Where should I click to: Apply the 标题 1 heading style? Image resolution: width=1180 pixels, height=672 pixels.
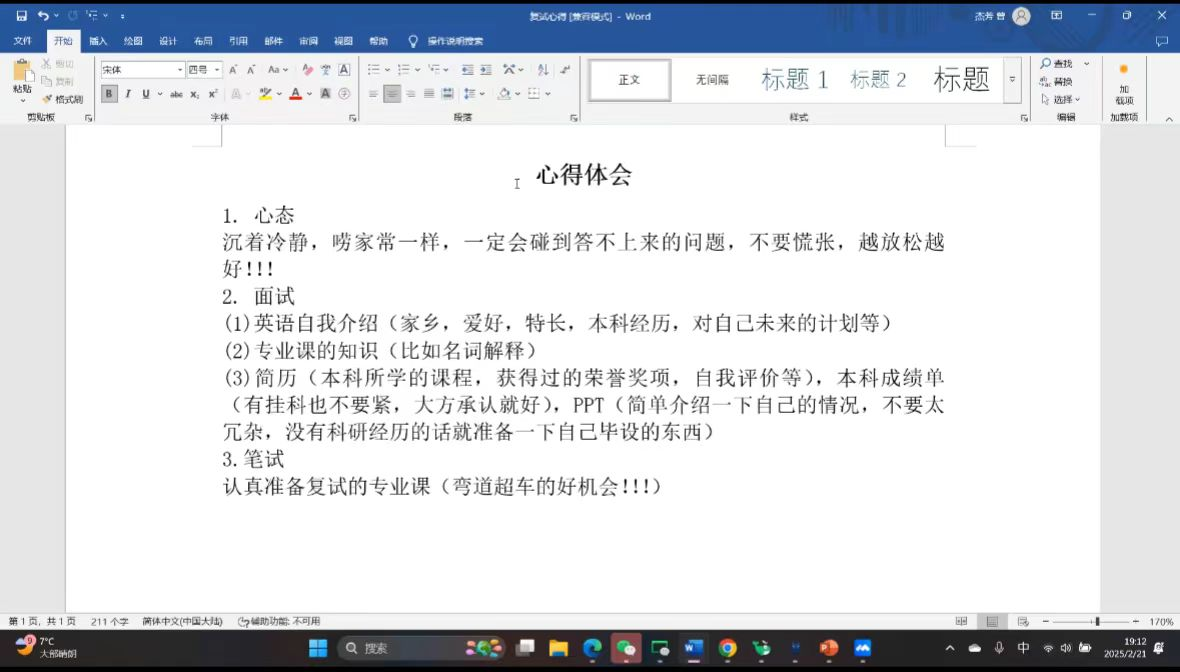pos(794,80)
